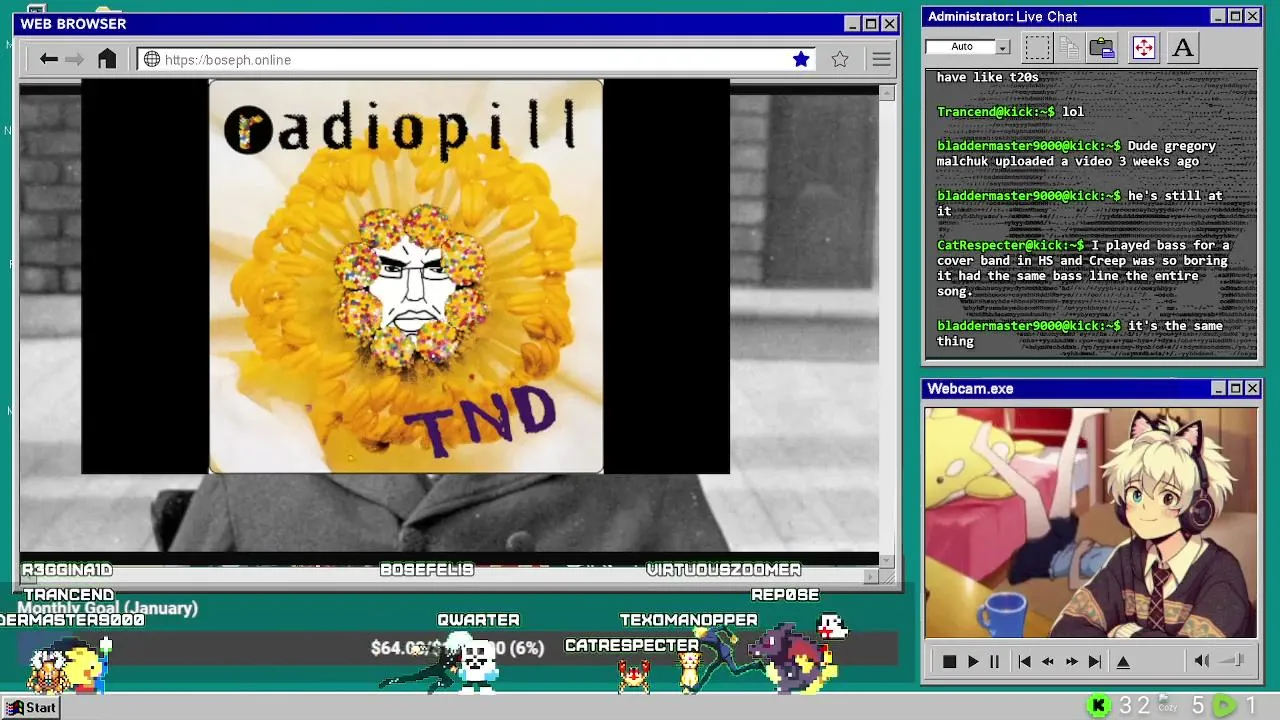Skip to next track in Webcam.exe
The height and width of the screenshot is (720, 1280).
[x=1095, y=661]
